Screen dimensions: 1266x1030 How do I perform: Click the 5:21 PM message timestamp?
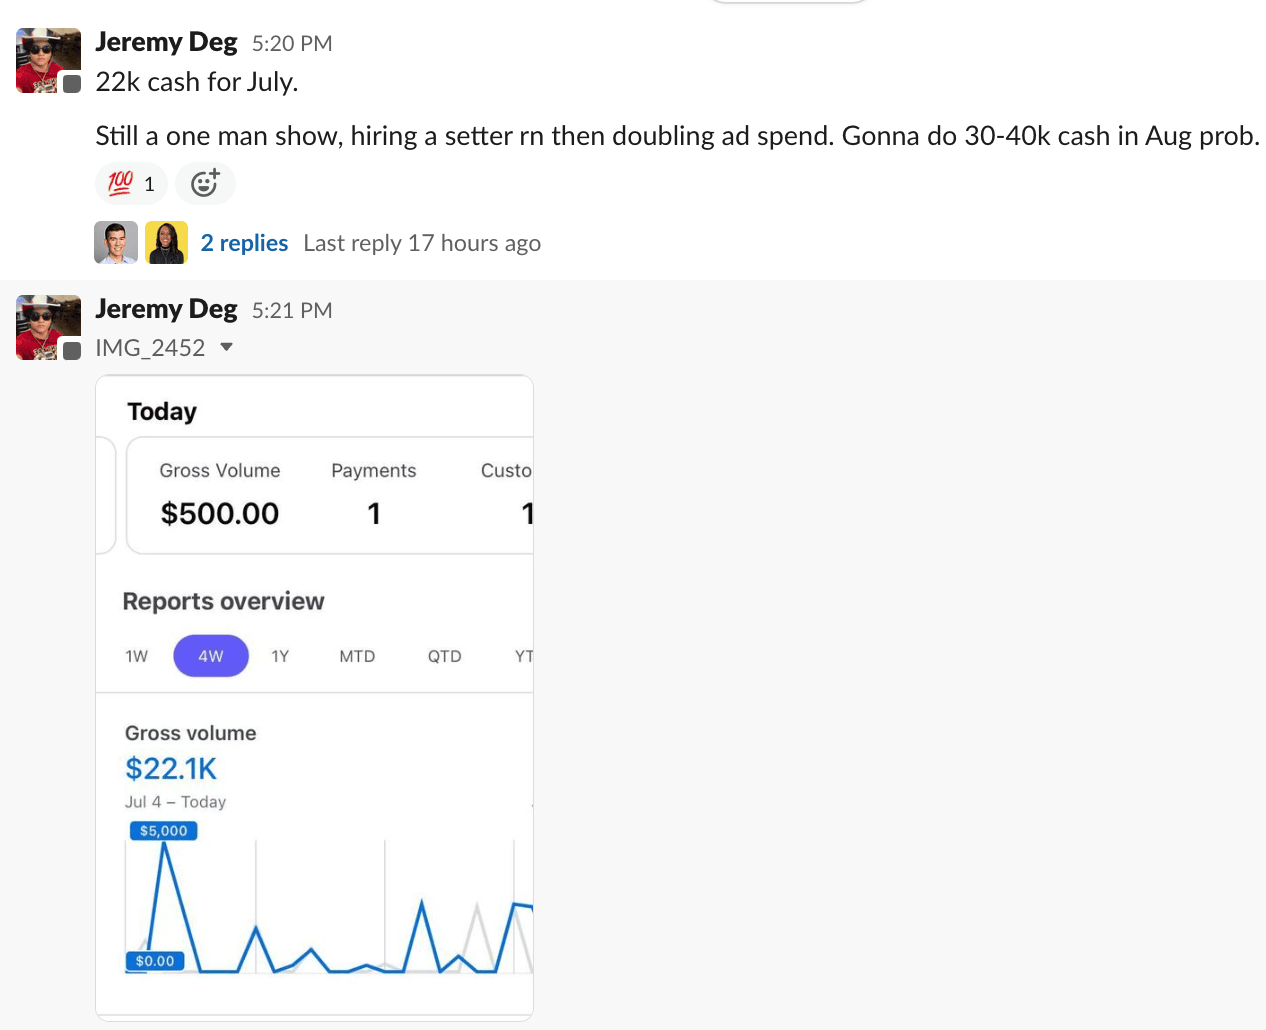292,310
